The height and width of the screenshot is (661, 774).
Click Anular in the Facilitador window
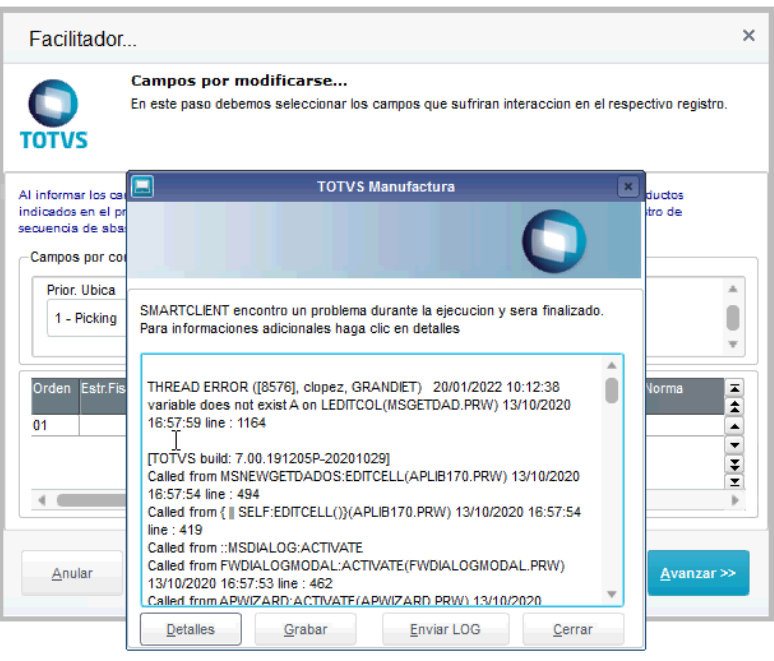[72, 573]
